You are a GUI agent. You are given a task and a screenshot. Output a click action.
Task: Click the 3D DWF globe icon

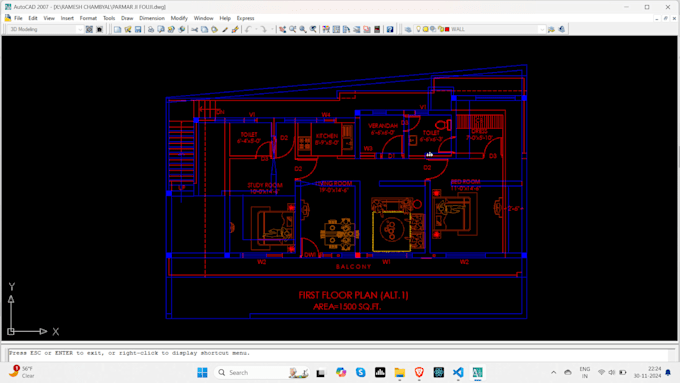tap(182, 29)
